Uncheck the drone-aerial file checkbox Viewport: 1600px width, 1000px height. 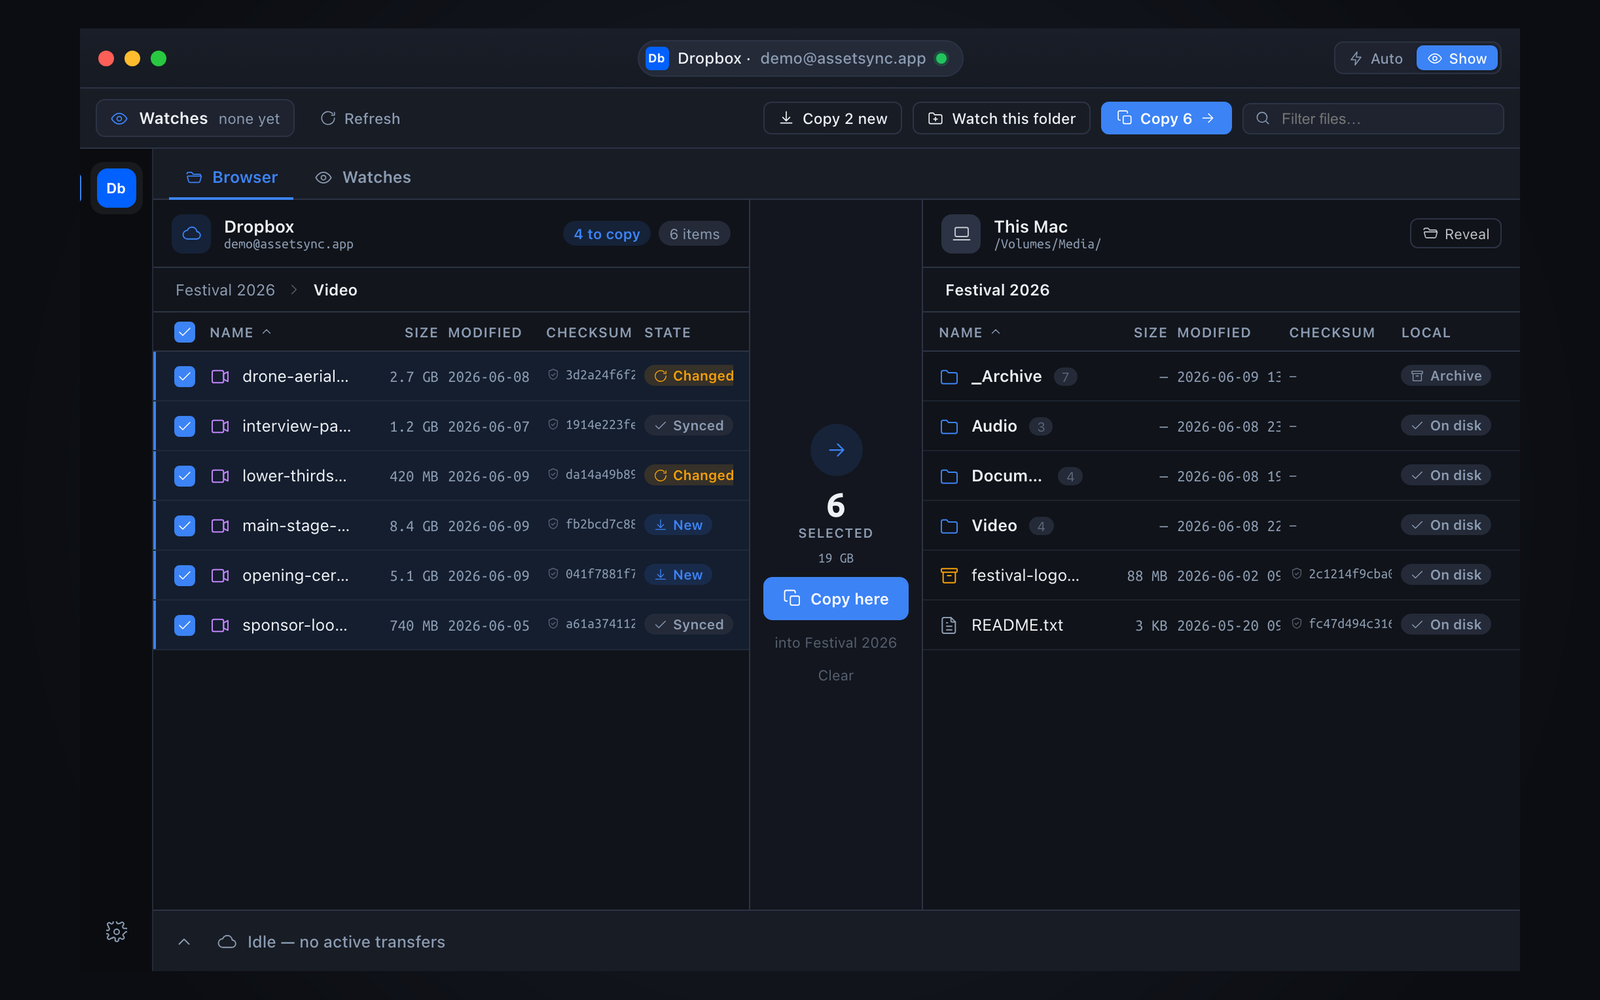[185, 376]
